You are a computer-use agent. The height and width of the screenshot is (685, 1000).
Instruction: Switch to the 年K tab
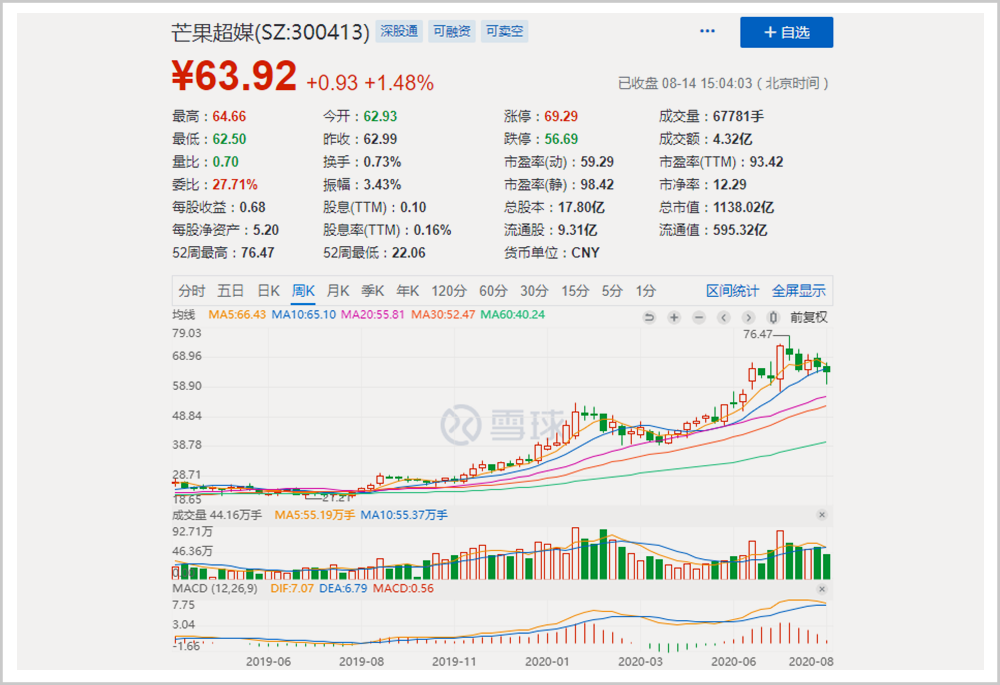pyautogui.click(x=408, y=291)
